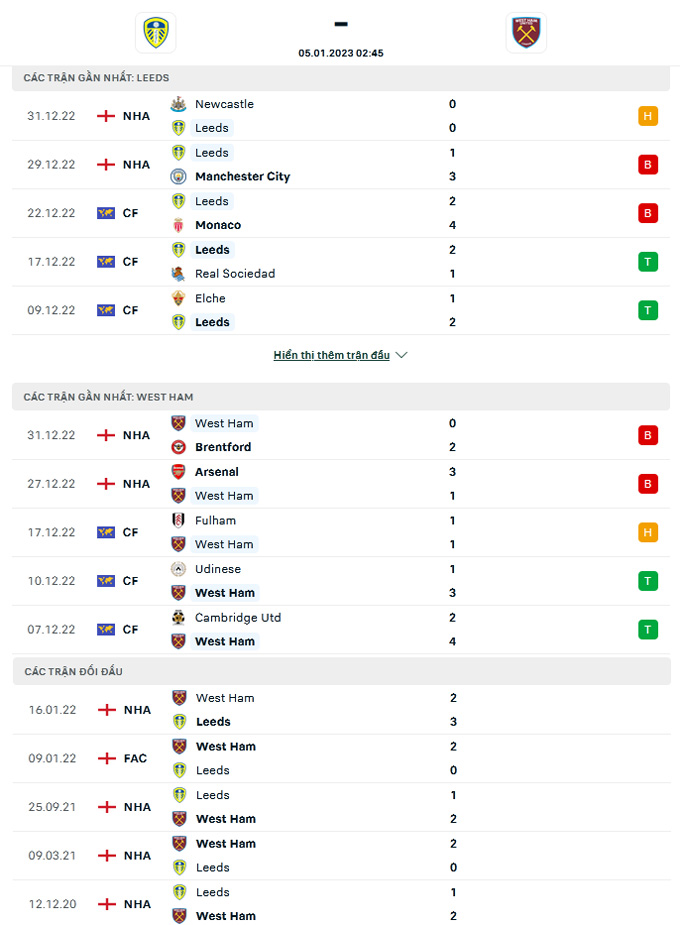Expand list with 'Hiển thị thêm trận đấu' chevron

click(x=402, y=355)
